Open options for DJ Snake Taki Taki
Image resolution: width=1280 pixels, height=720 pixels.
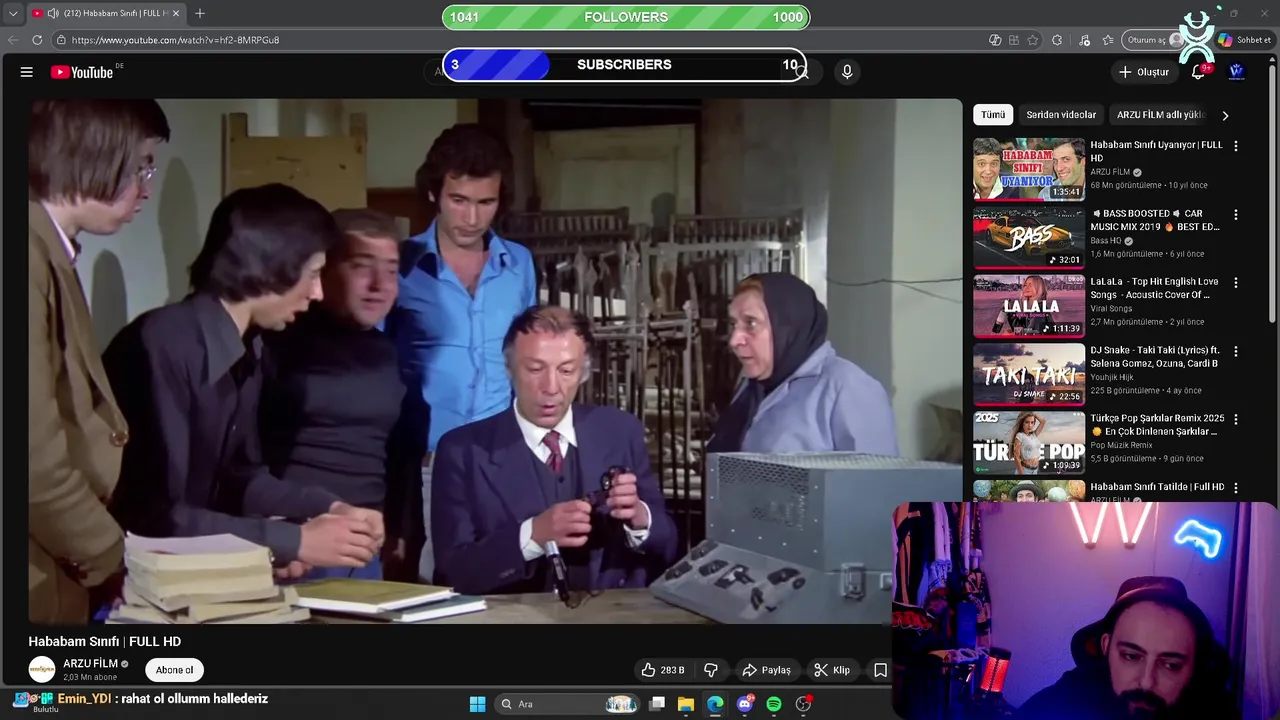pos(1236,351)
